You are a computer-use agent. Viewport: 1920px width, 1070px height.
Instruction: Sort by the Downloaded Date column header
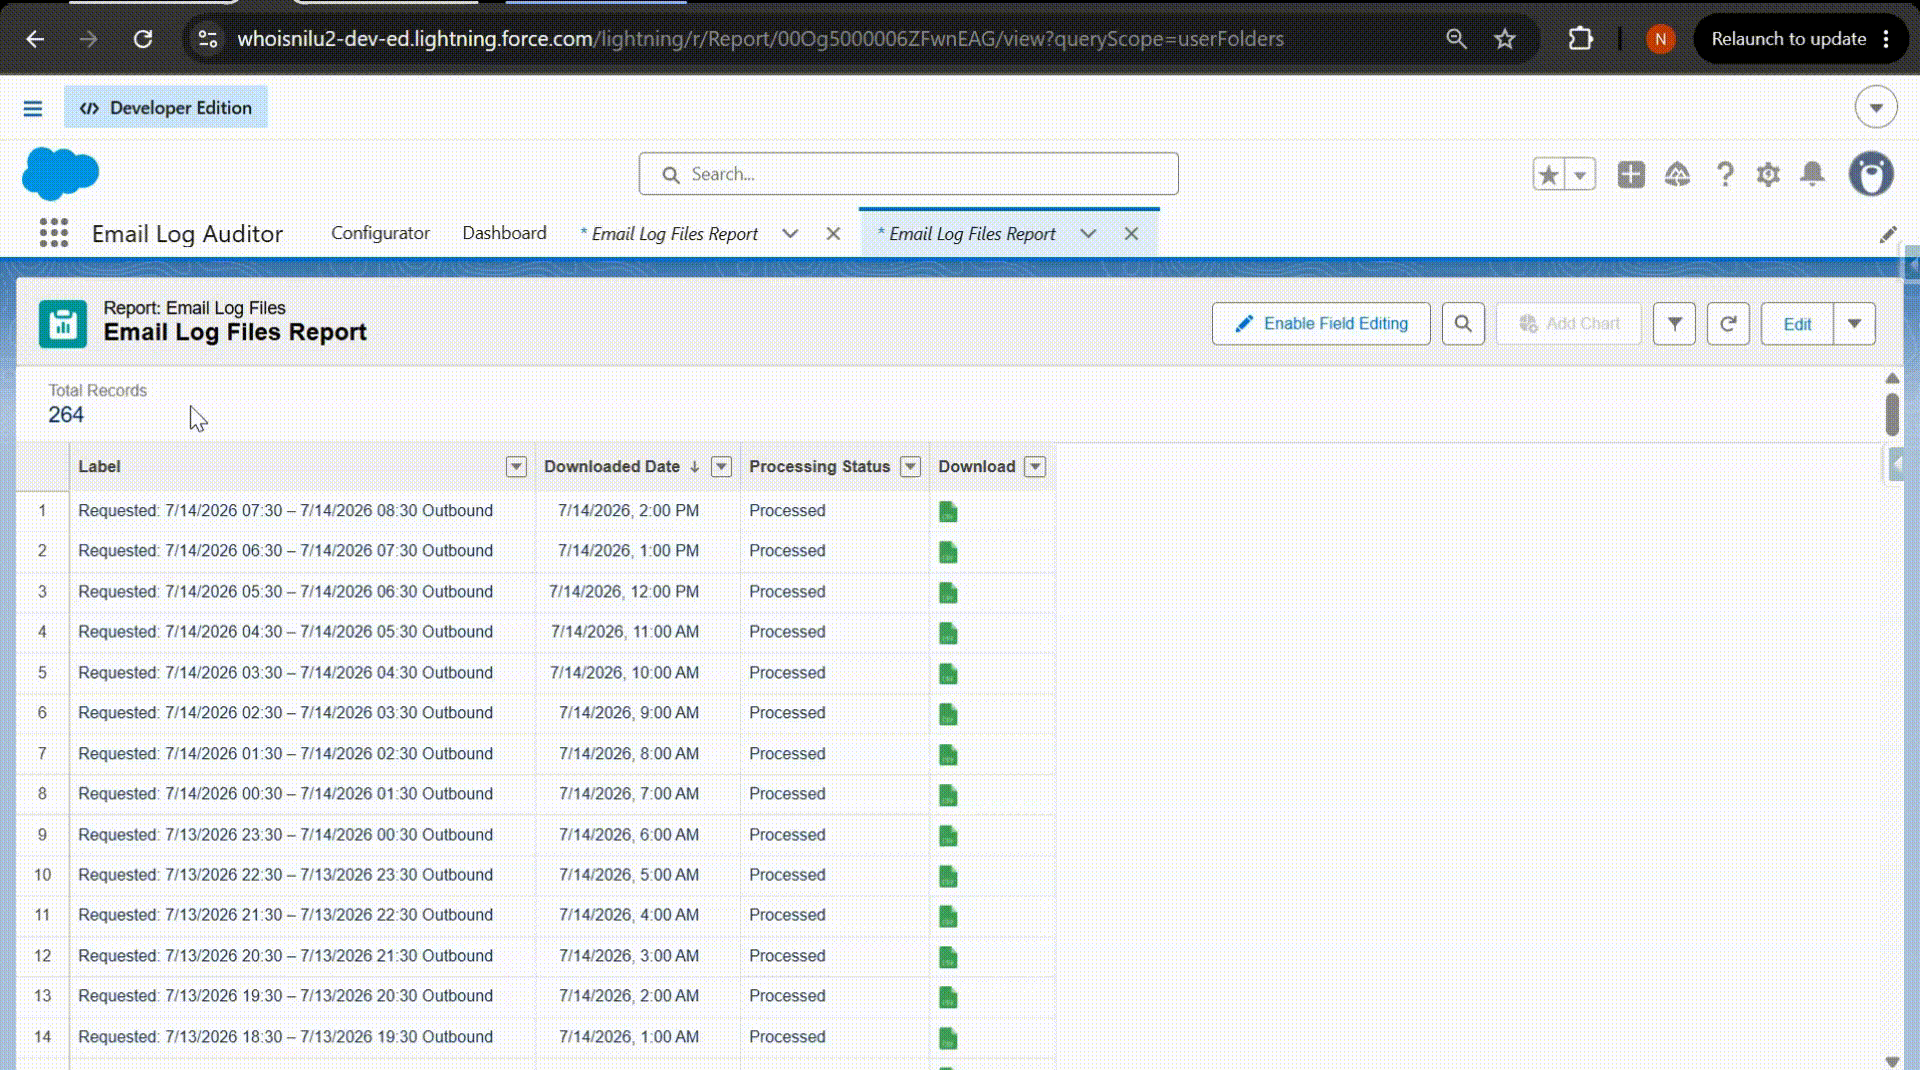pos(612,467)
